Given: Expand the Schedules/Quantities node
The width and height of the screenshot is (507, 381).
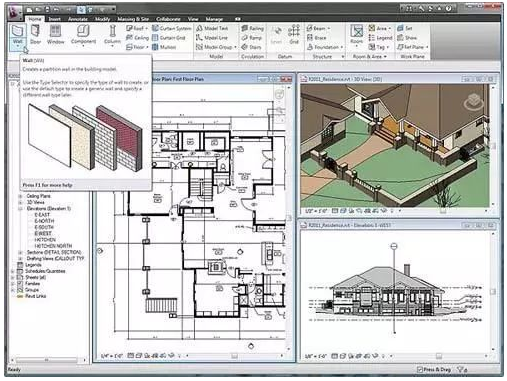Looking at the screenshot, I should 13,271.
